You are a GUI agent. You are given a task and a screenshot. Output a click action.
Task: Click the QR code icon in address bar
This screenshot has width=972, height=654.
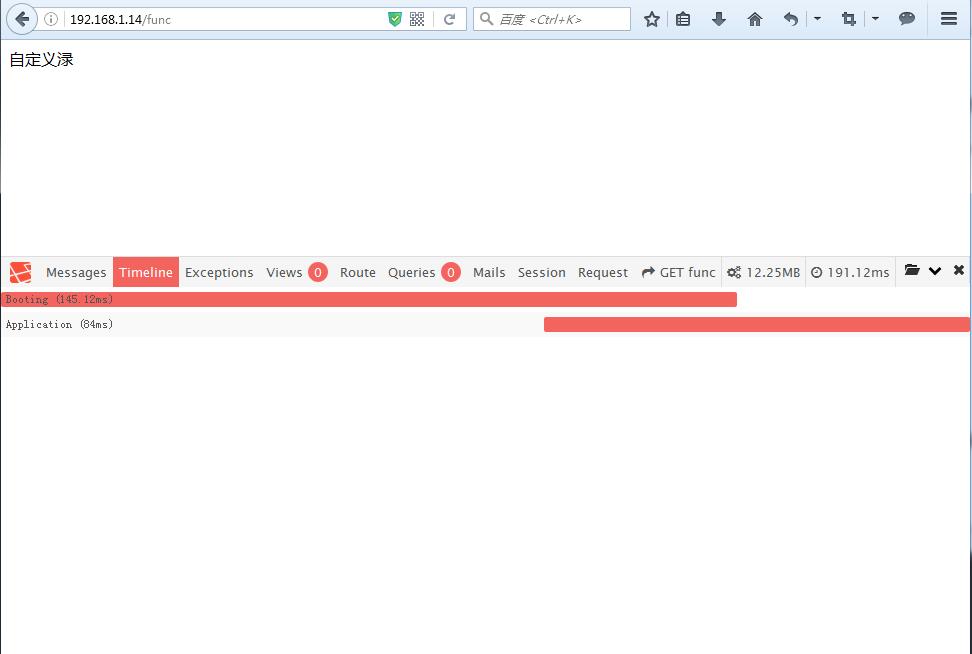[417, 19]
